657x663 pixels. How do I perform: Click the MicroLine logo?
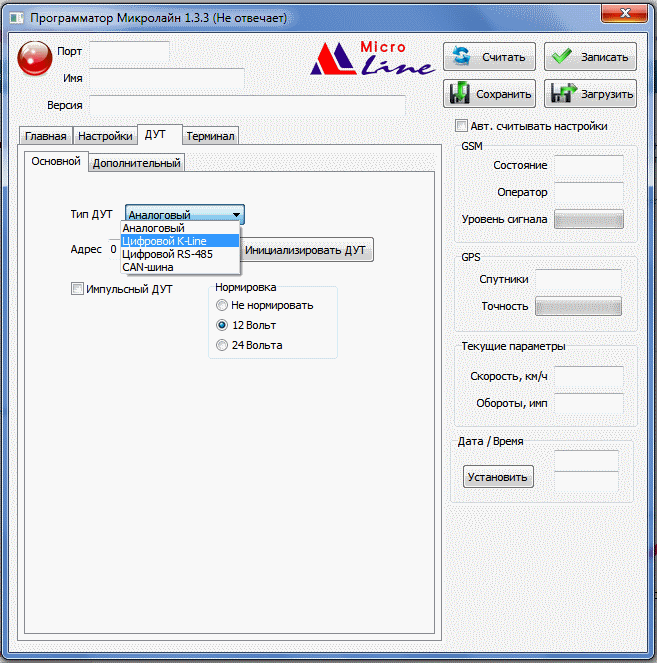(x=371, y=60)
